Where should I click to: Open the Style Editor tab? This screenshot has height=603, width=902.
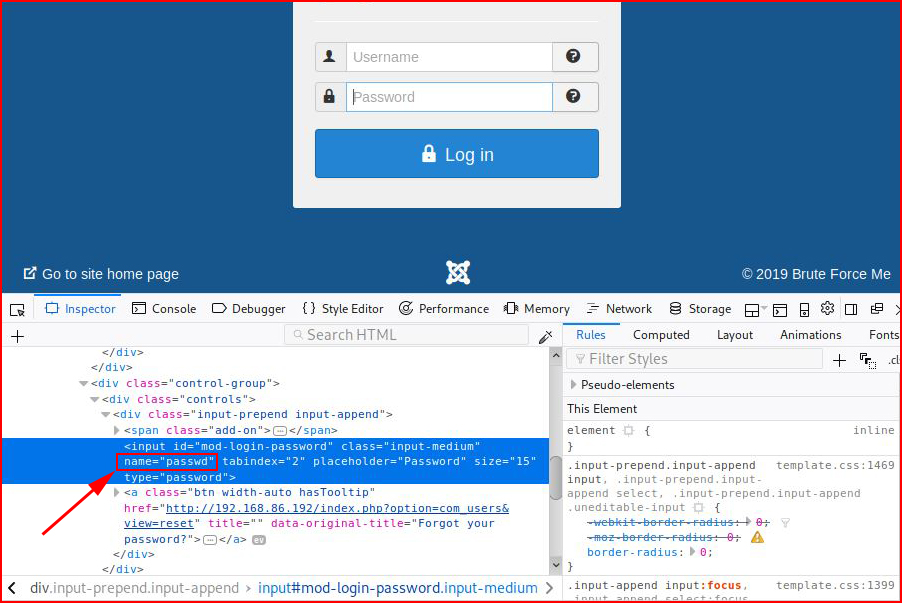click(x=343, y=309)
